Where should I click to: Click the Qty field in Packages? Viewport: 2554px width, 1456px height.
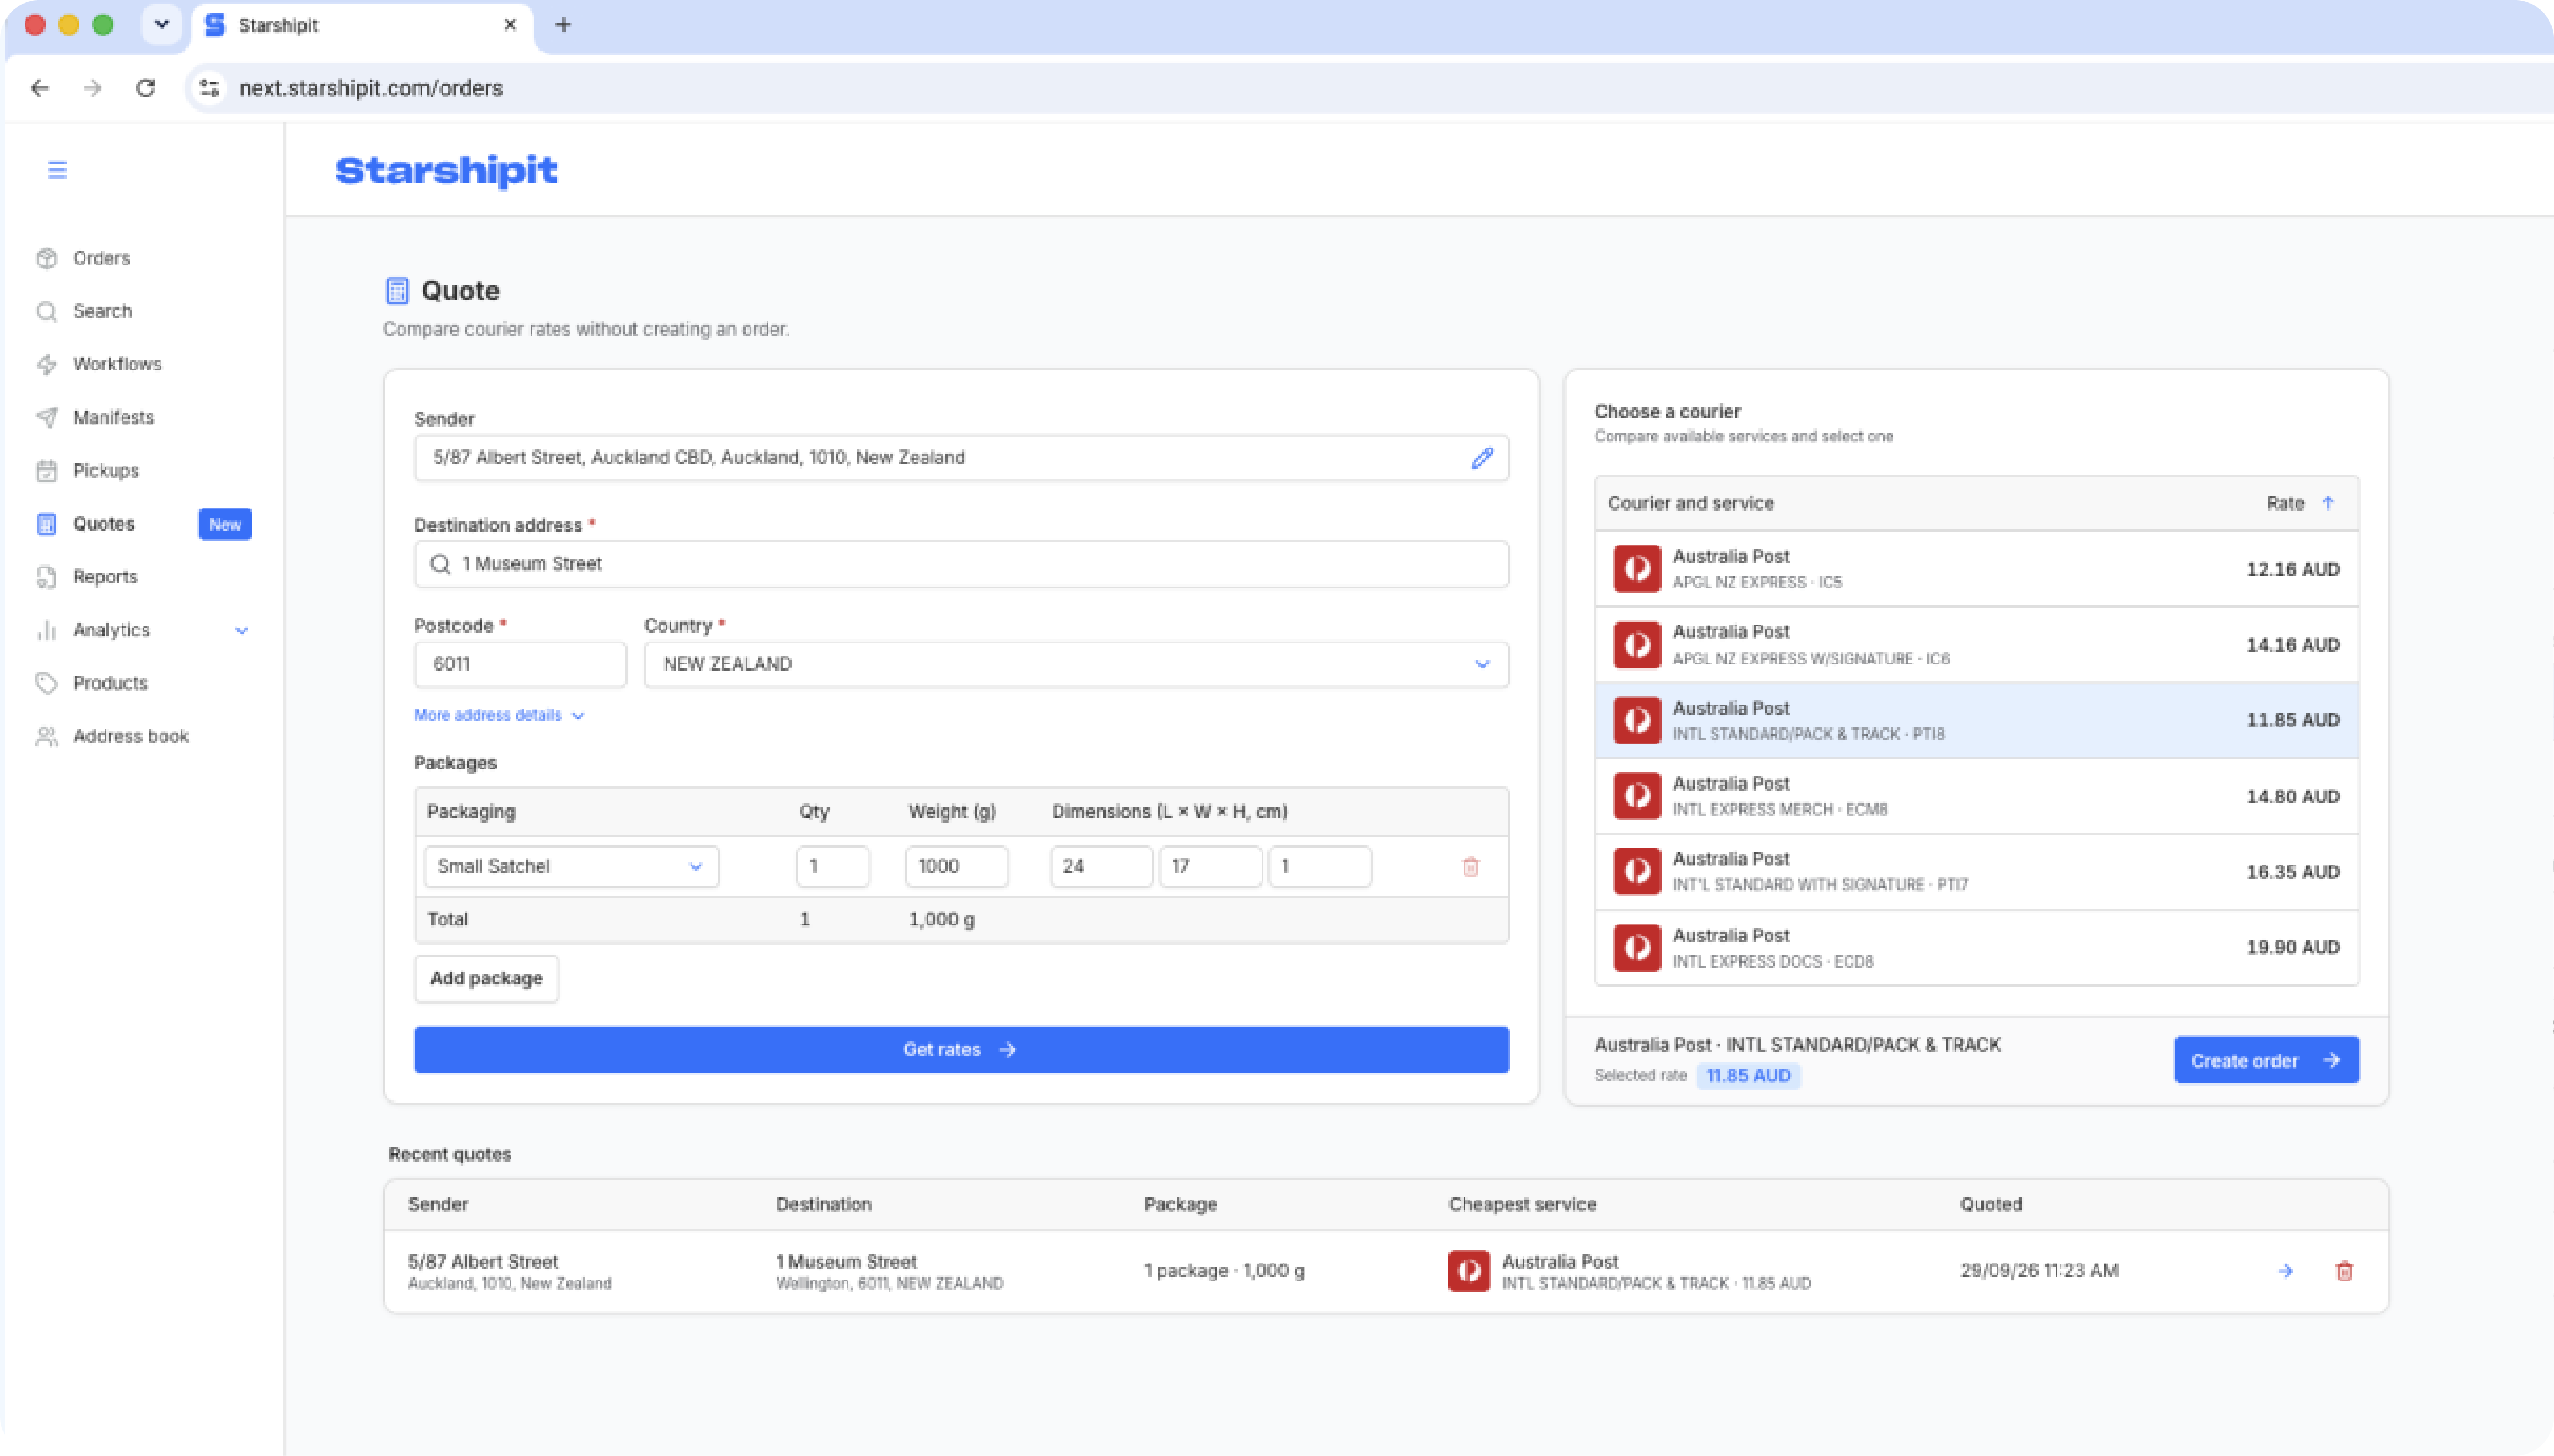pos(832,866)
